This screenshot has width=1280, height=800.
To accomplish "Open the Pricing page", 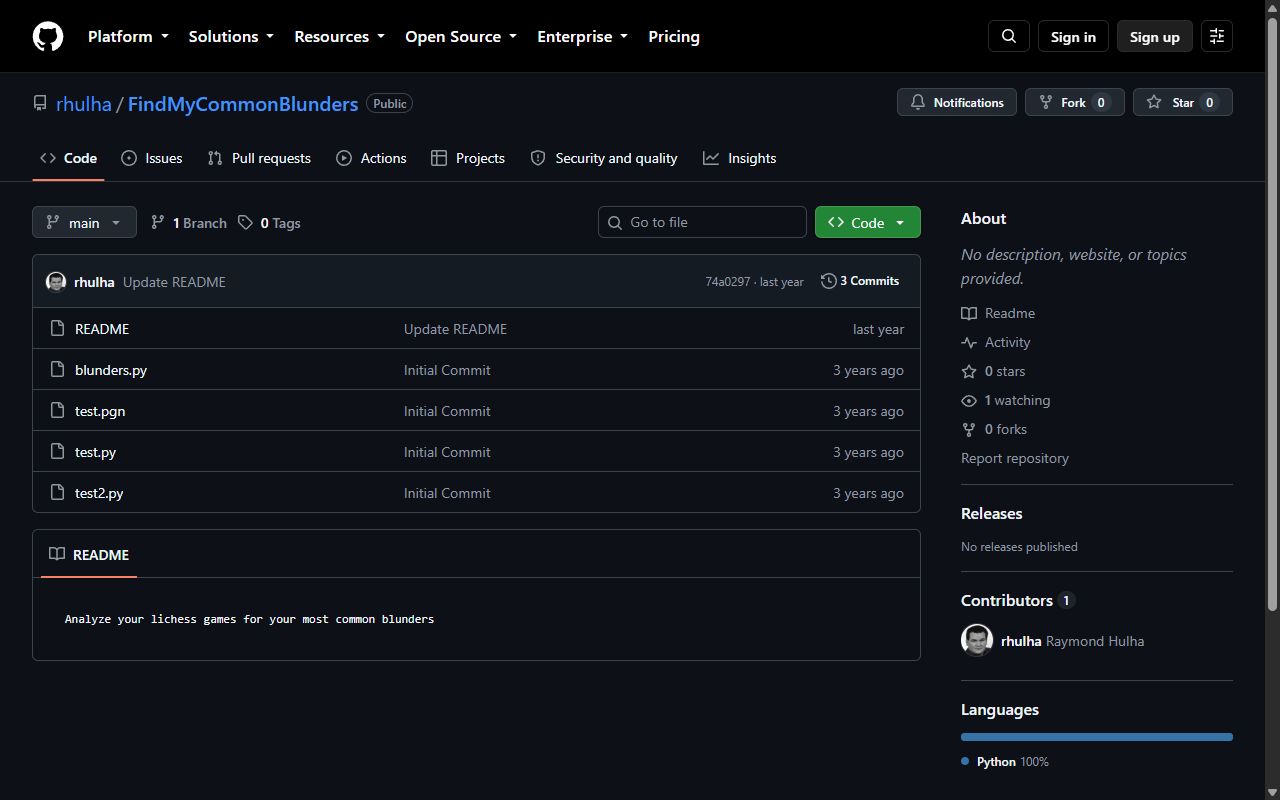I will (x=674, y=36).
